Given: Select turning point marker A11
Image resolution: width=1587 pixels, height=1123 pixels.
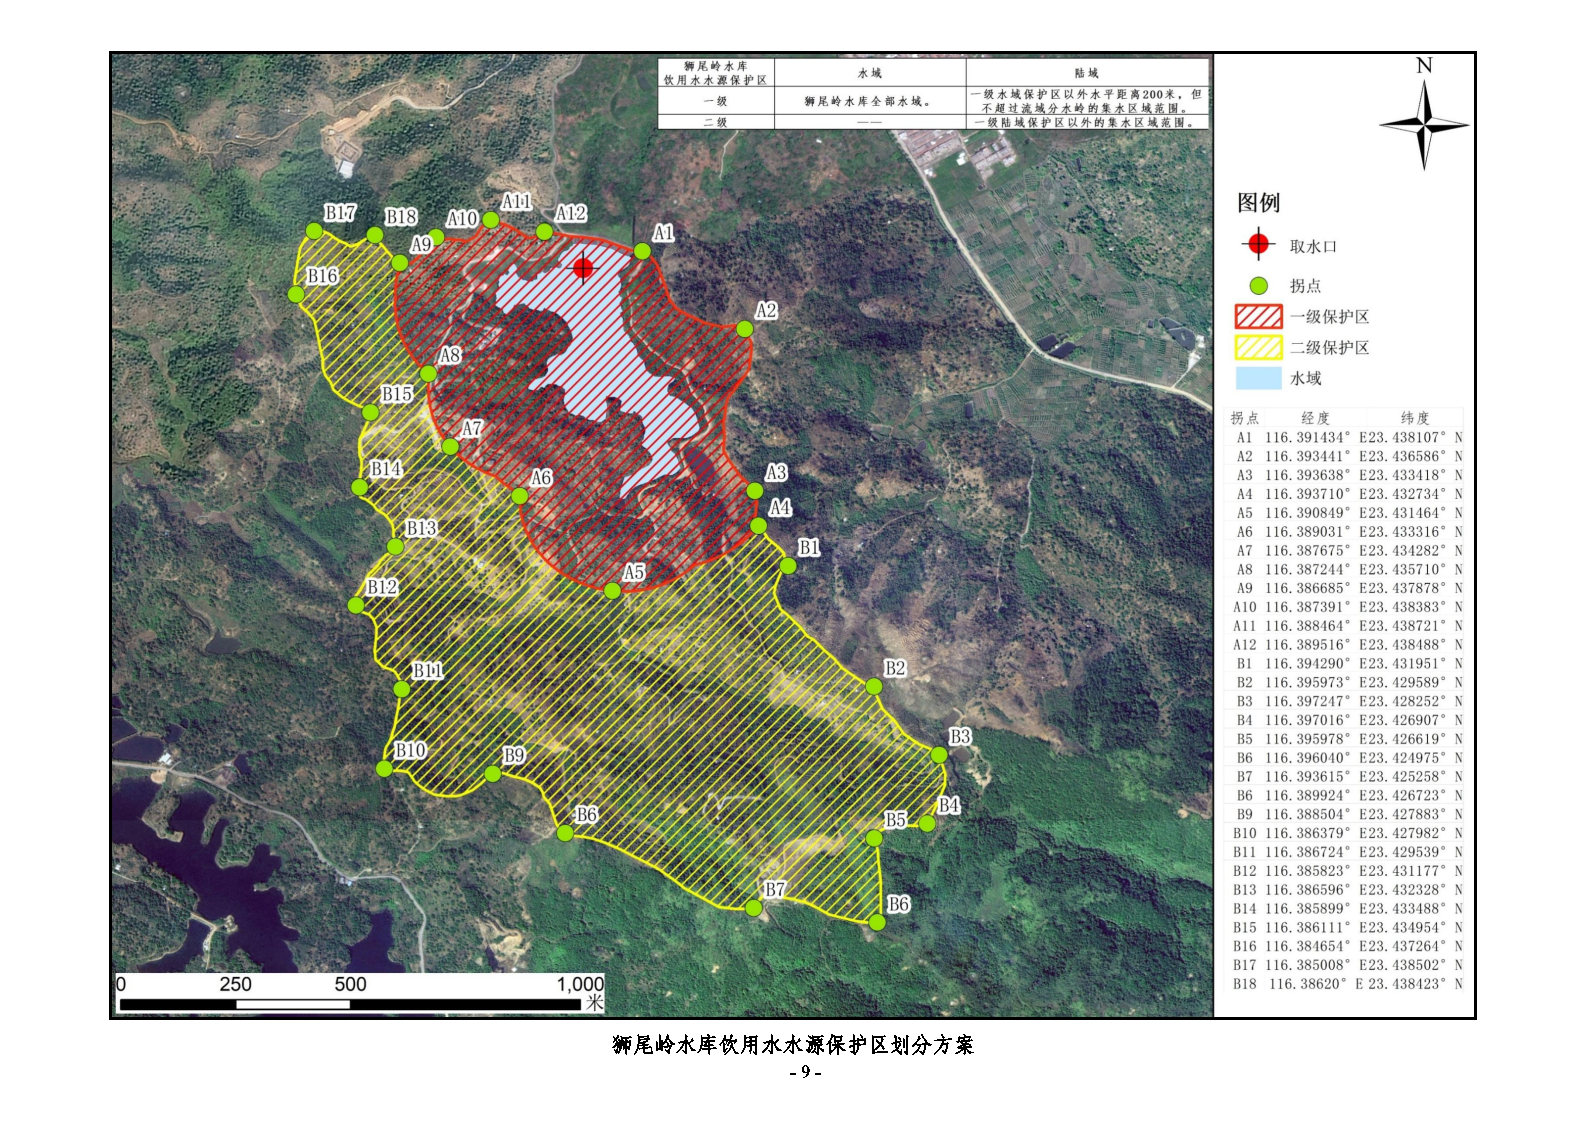Looking at the screenshot, I should pyautogui.click(x=490, y=220).
